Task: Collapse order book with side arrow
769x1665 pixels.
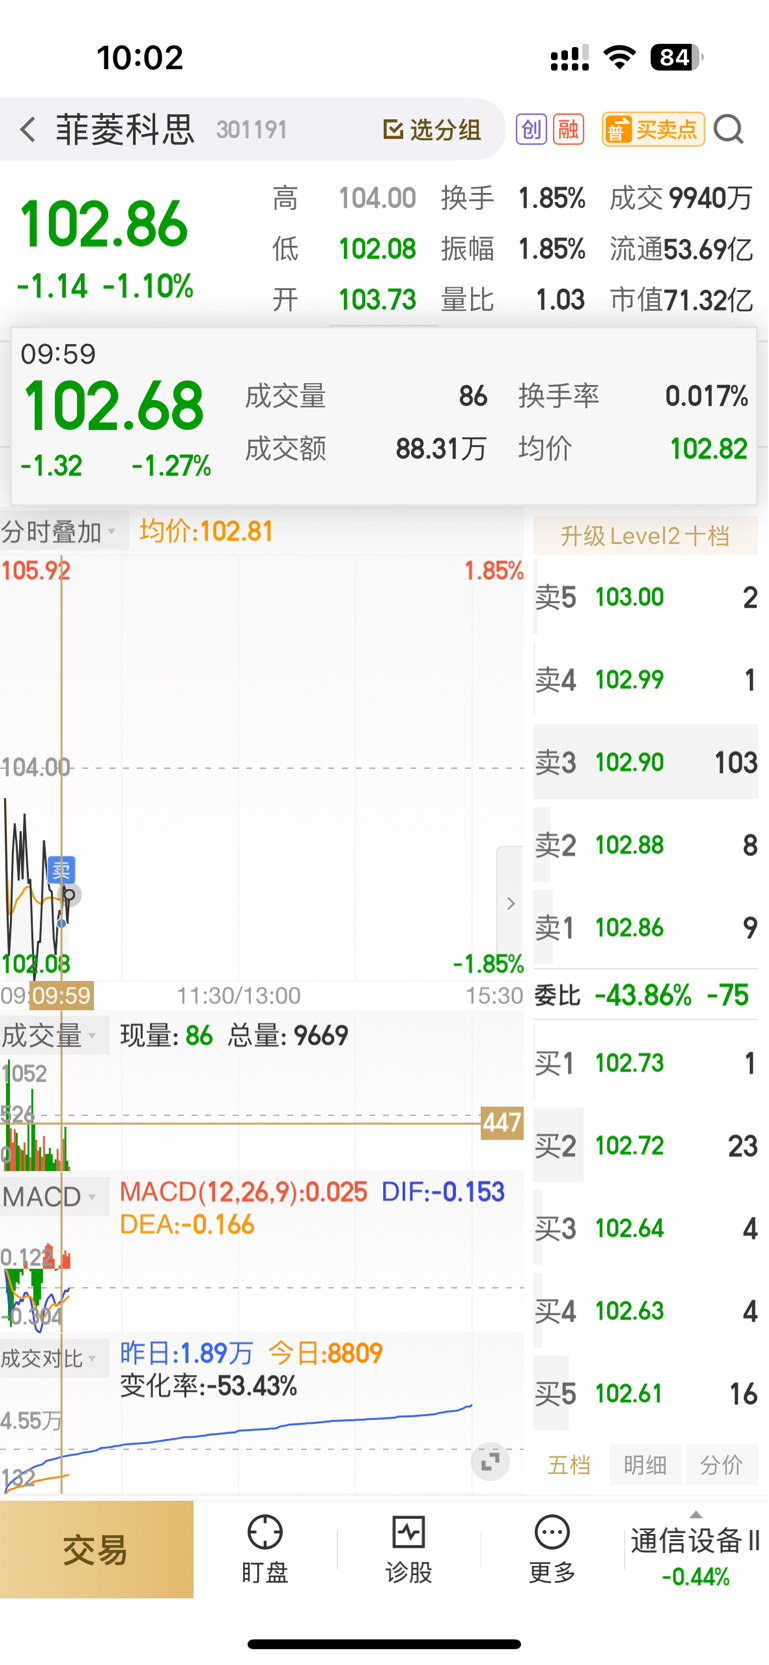Action: 510,903
